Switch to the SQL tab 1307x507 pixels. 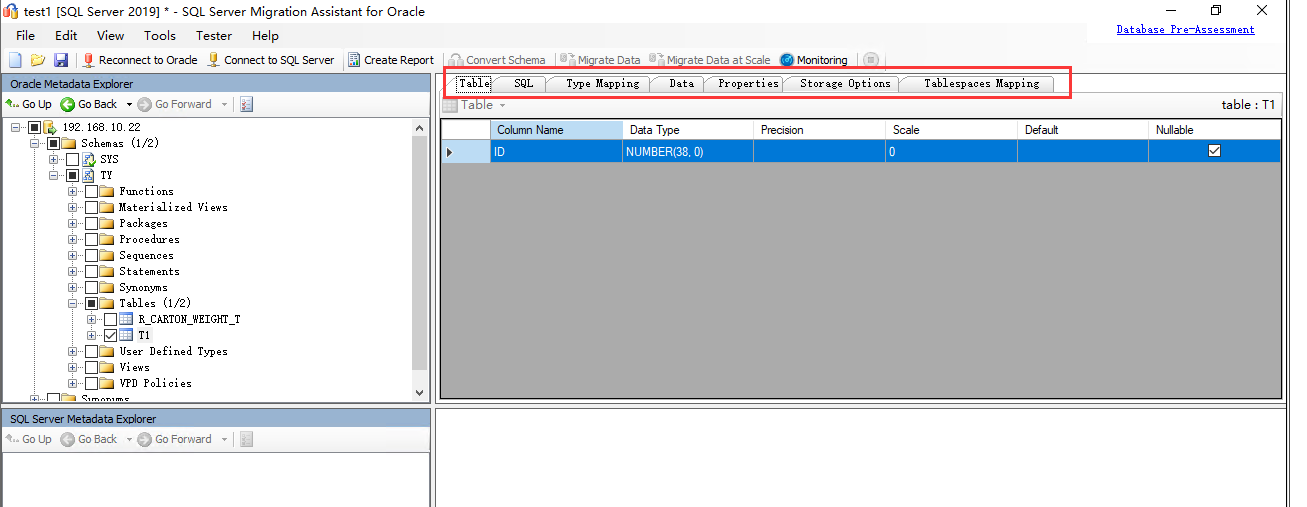523,84
